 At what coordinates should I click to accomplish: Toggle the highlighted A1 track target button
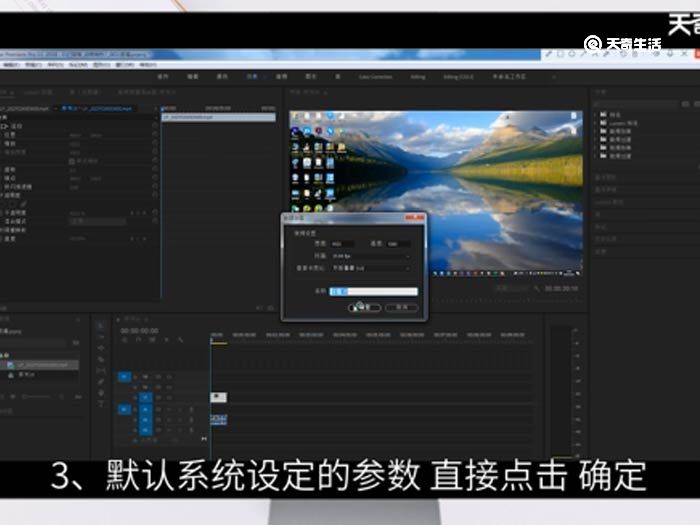[145, 409]
